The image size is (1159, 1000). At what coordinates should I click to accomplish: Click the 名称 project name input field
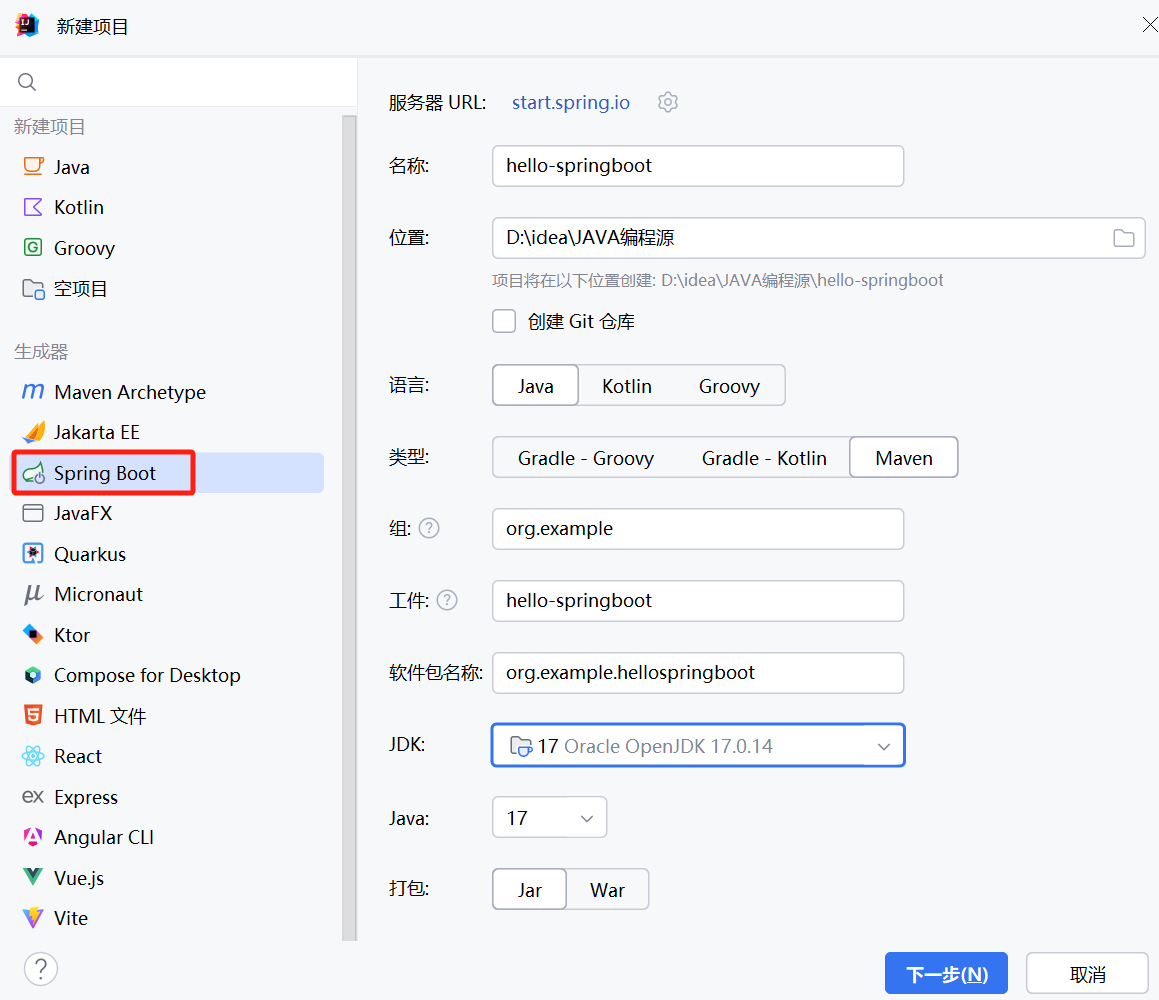point(697,166)
